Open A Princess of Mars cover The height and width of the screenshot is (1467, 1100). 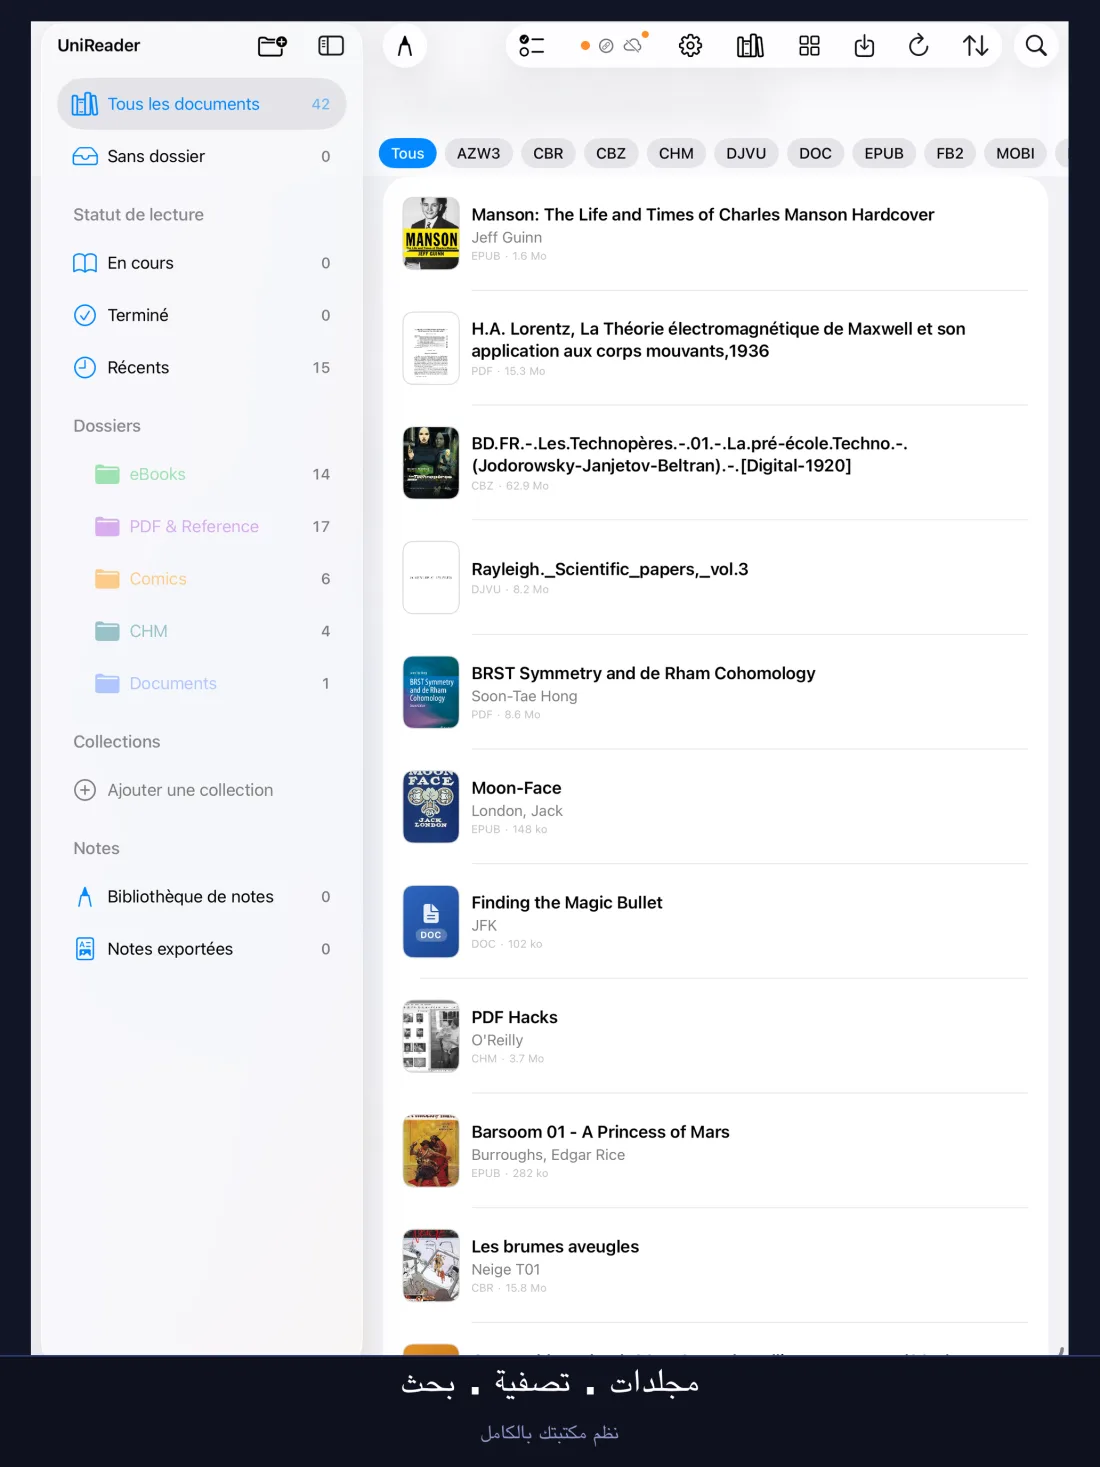tap(431, 1151)
